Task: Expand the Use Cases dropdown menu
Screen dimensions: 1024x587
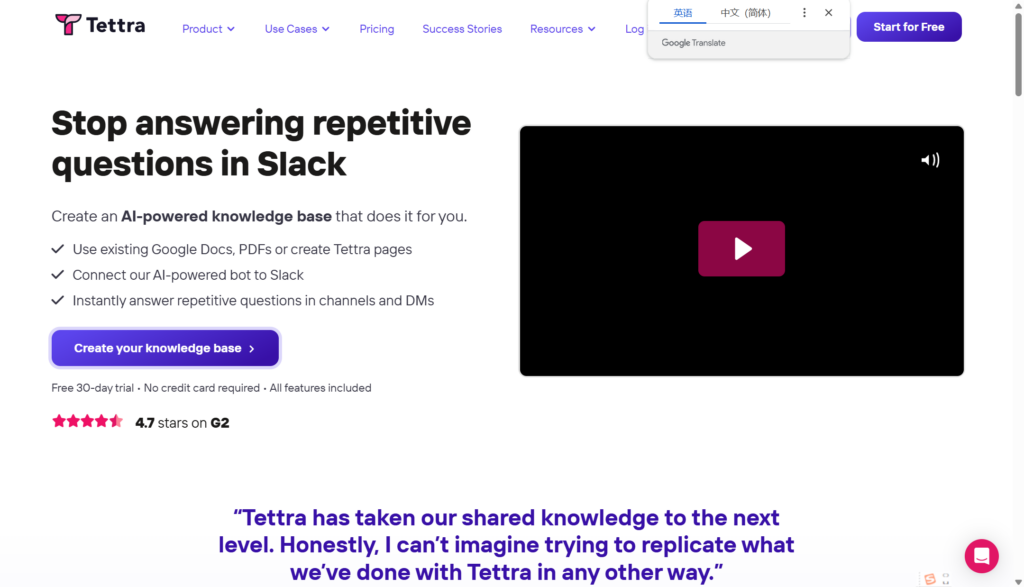Action: [296, 29]
